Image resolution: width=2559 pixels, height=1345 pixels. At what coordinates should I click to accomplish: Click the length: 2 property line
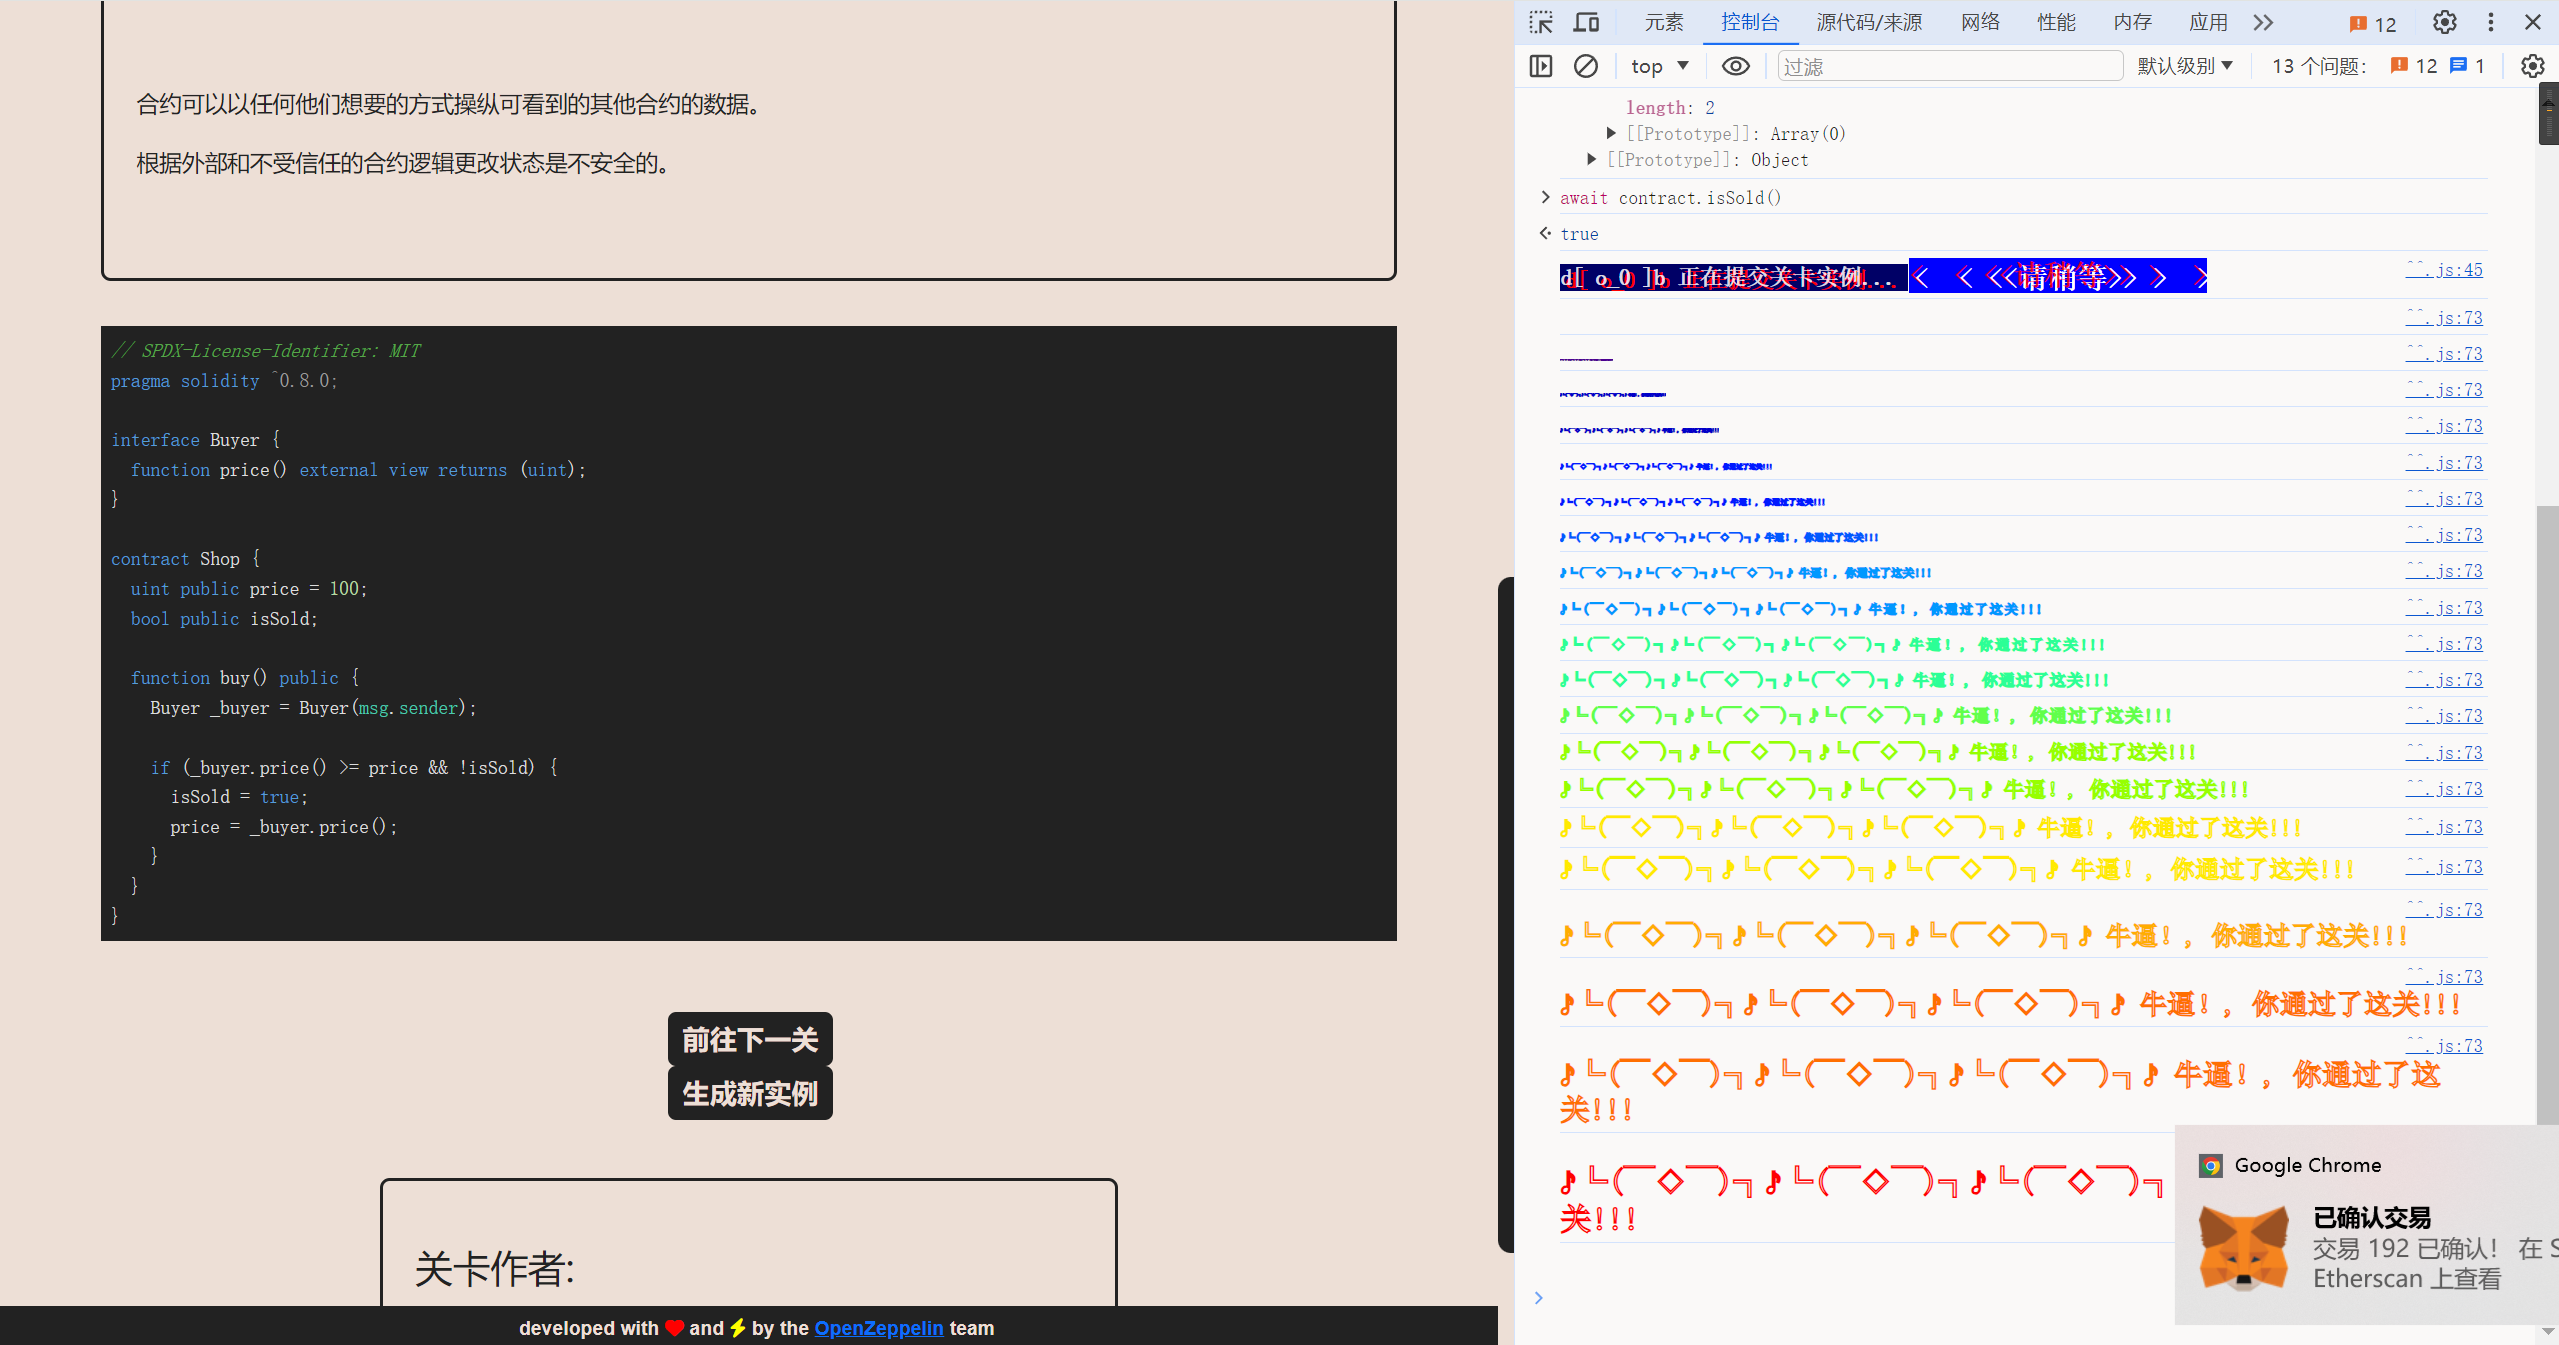(1670, 108)
